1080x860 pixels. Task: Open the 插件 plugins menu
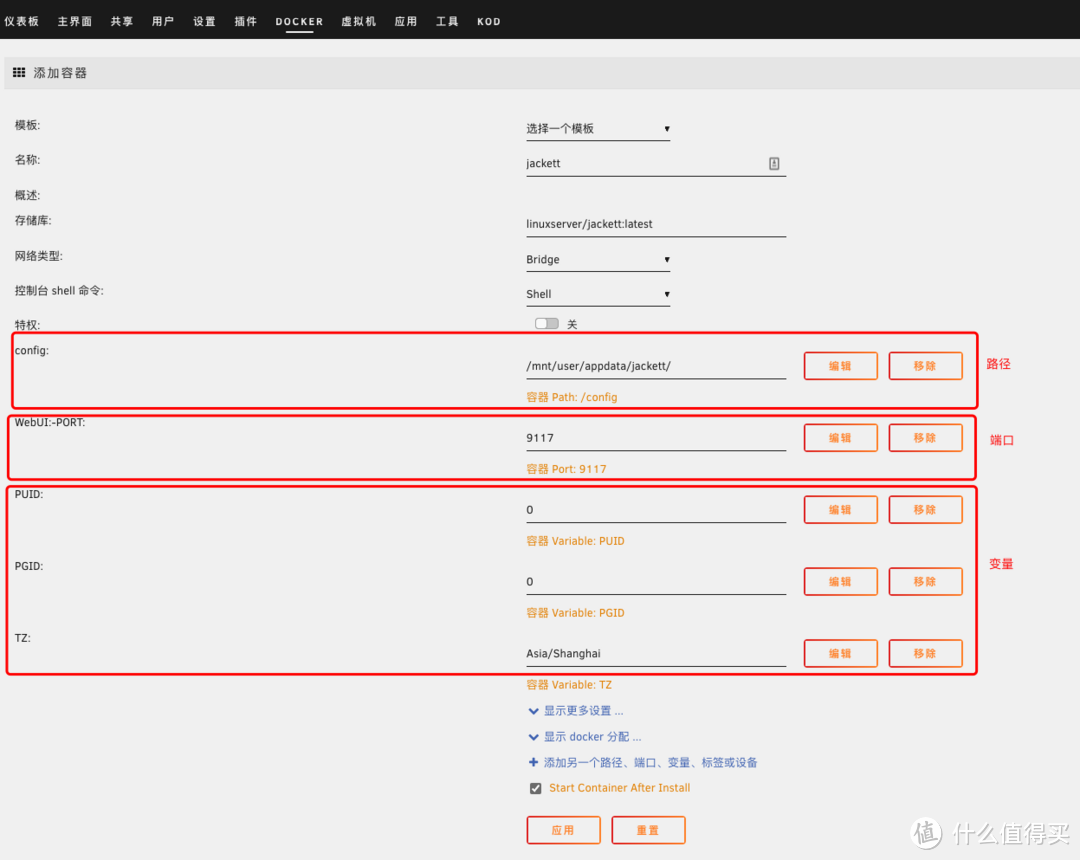pos(245,21)
